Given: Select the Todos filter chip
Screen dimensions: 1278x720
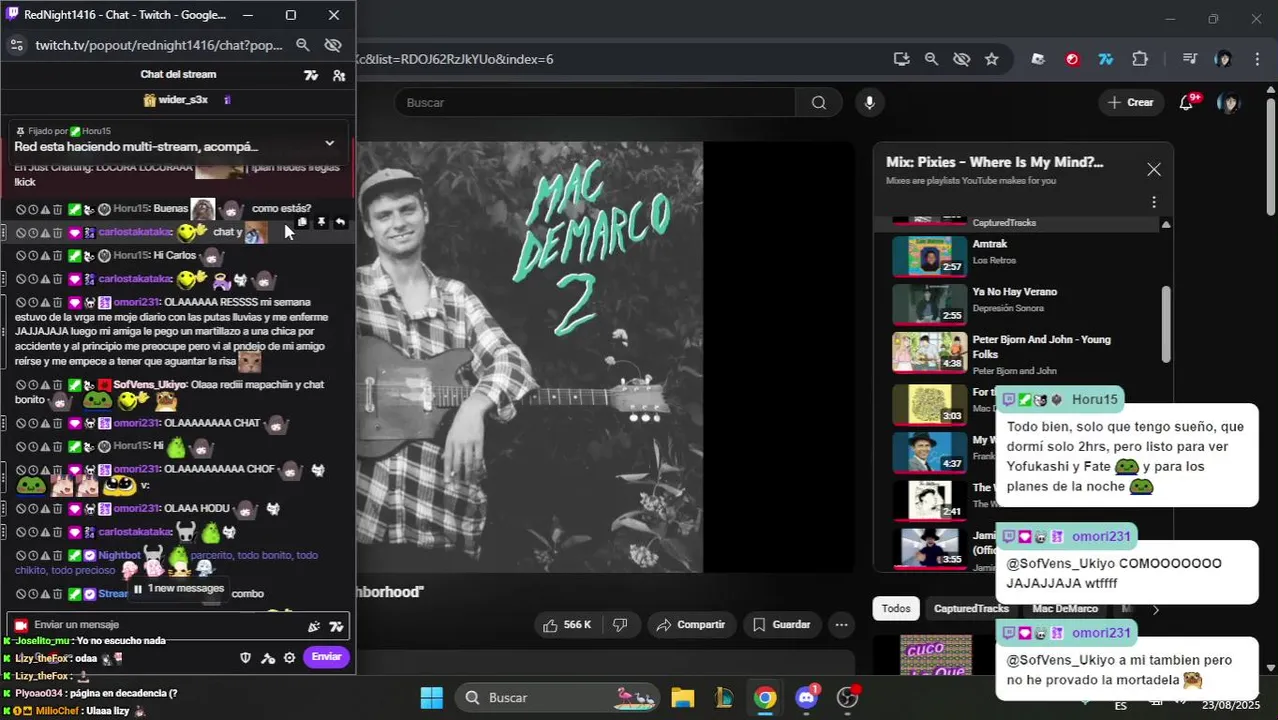Looking at the screenshot, I should point(896,609).
